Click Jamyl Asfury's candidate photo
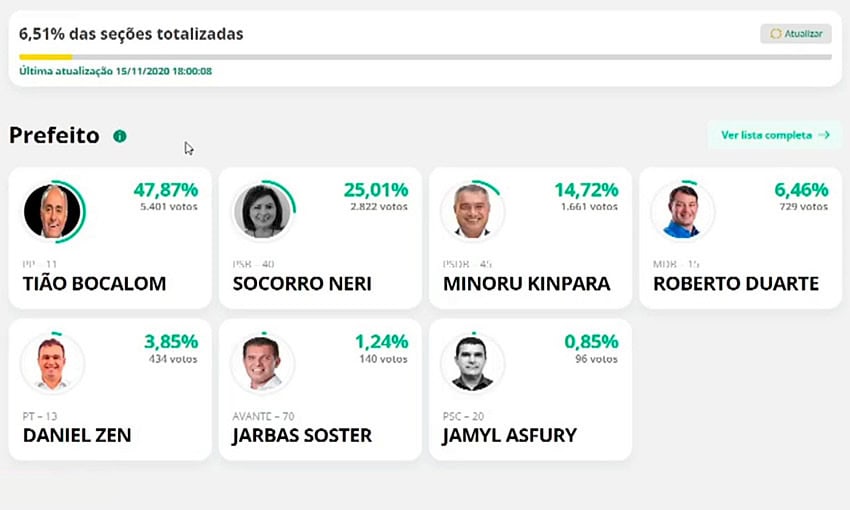 coord(472,363)
